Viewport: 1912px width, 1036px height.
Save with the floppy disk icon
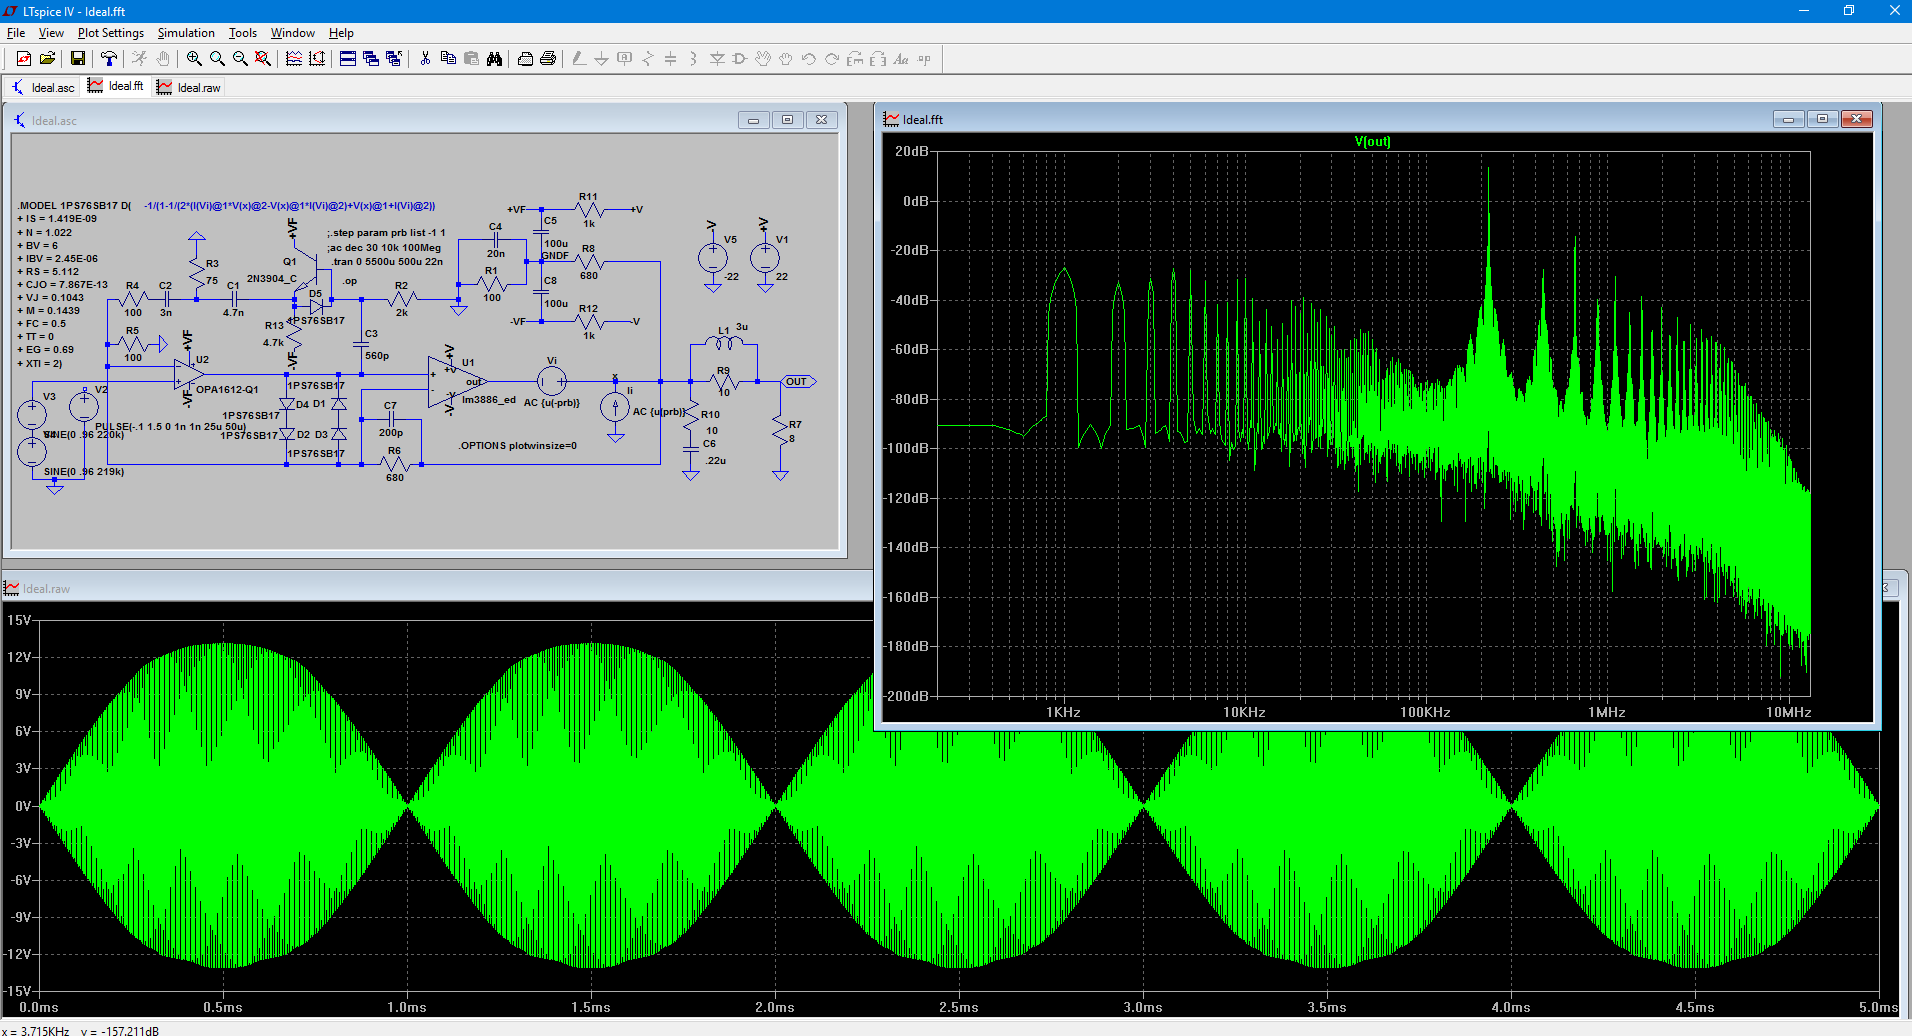(x=77, y=59)
